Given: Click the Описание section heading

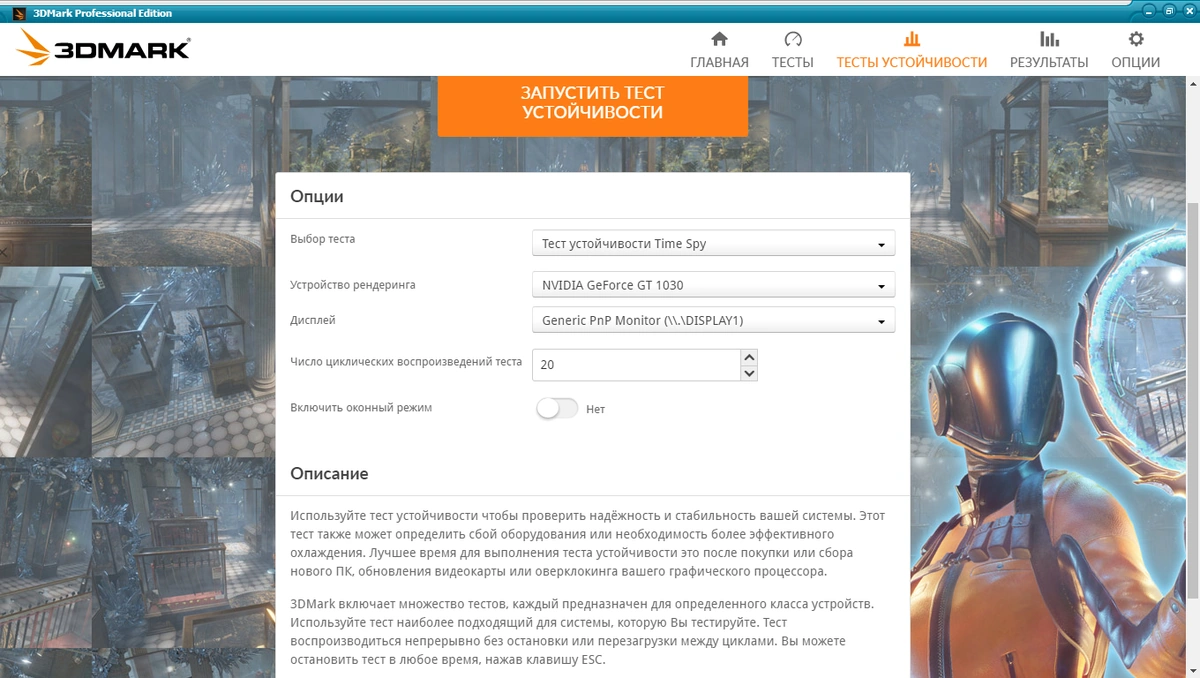Looking at the screenshot, I should 329,473.
